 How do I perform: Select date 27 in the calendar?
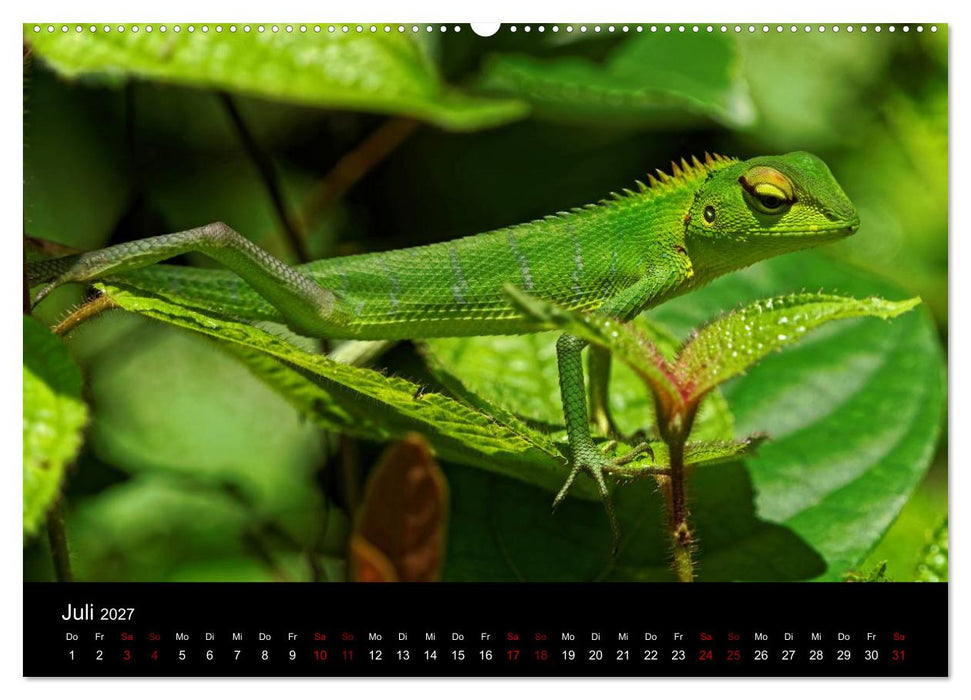point(788,655)
